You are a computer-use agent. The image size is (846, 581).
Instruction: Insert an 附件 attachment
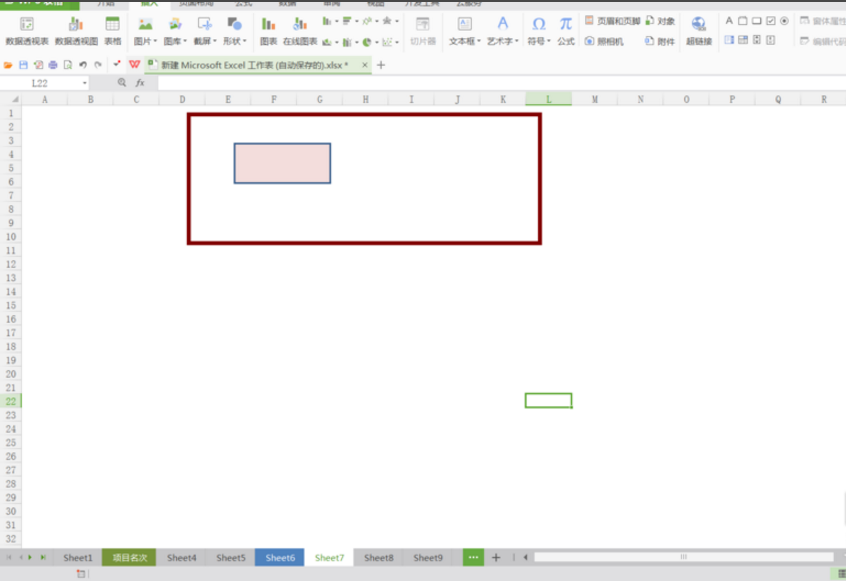click(x=660, y=41)
